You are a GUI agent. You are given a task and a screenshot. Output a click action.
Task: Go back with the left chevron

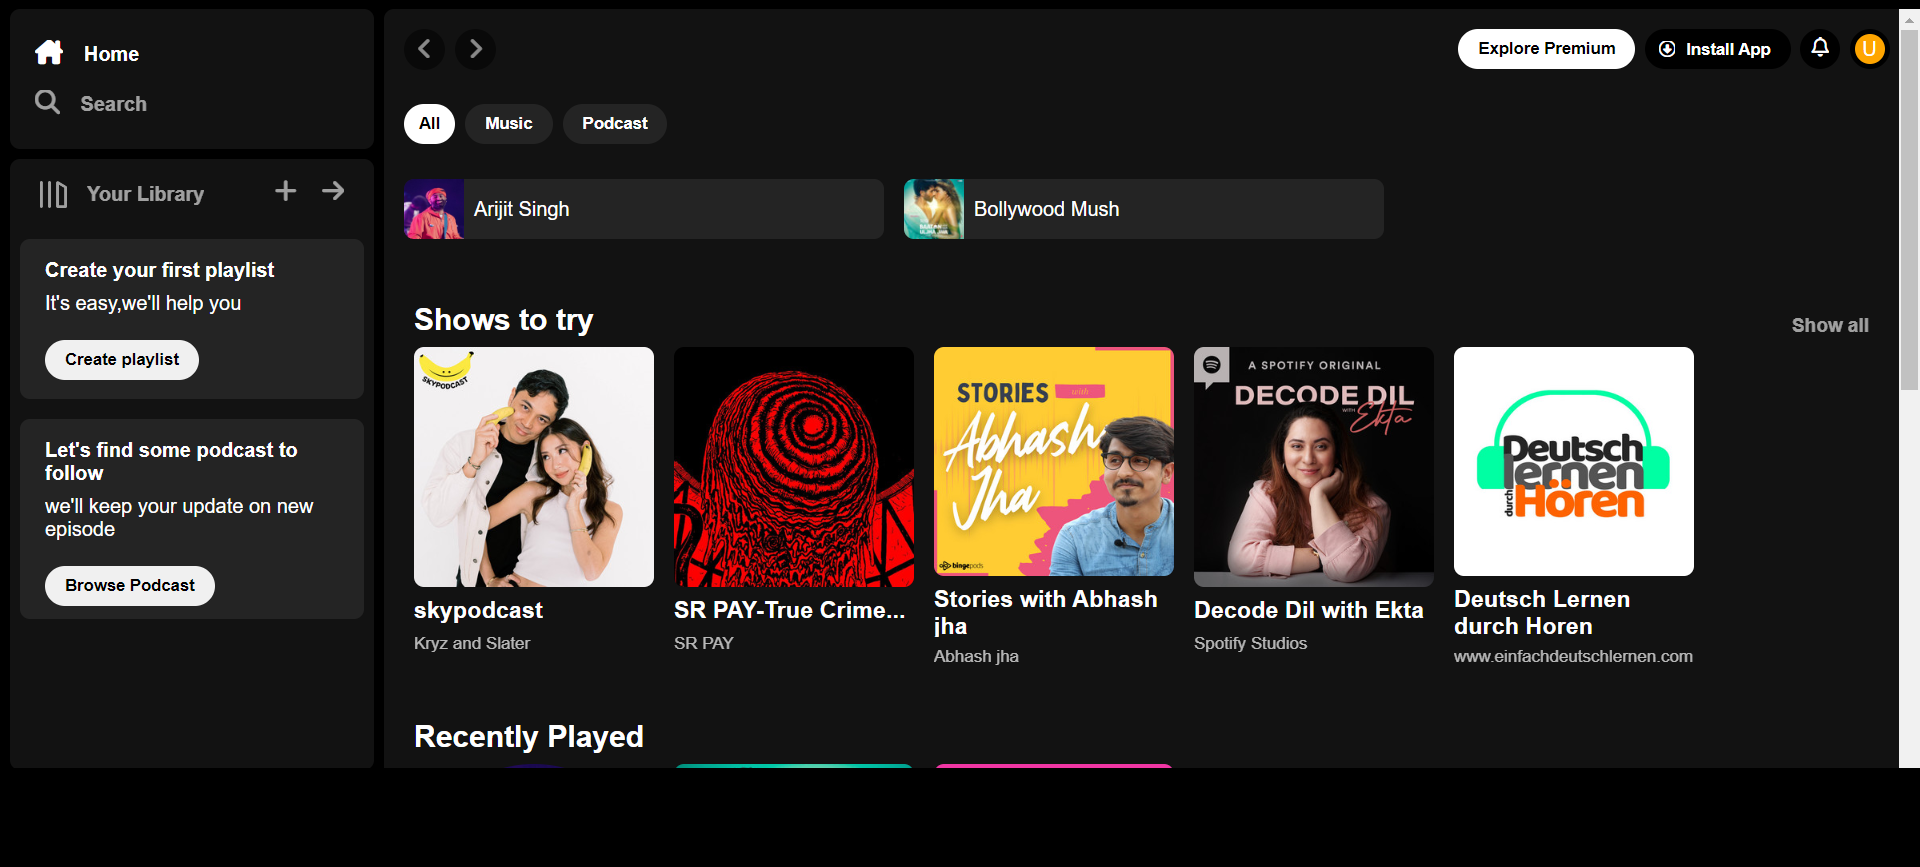click(x=424, y=49)
